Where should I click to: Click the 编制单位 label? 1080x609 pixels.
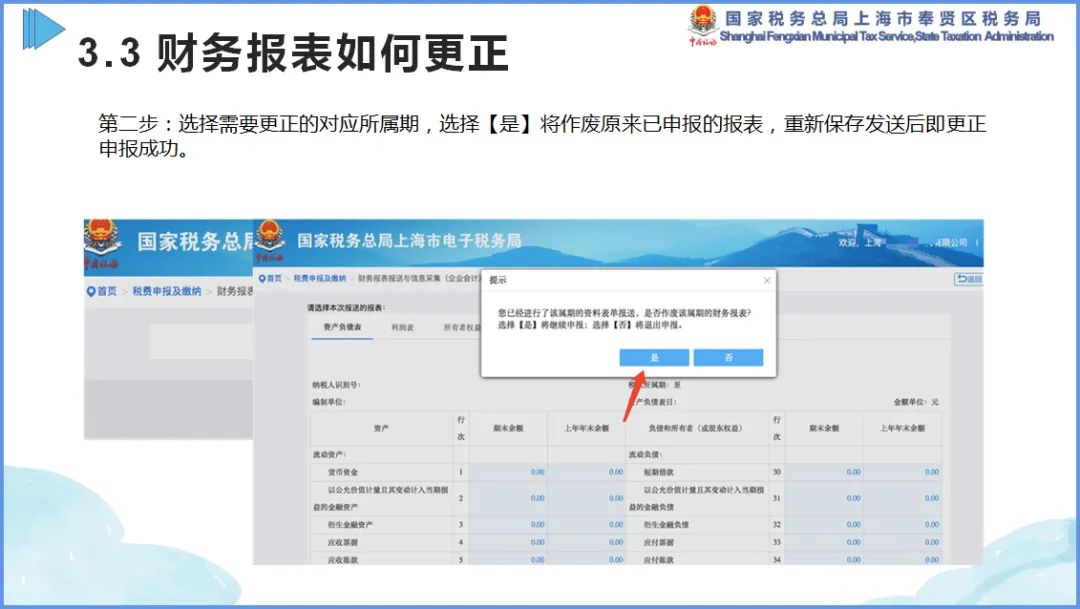click(329, 402)
